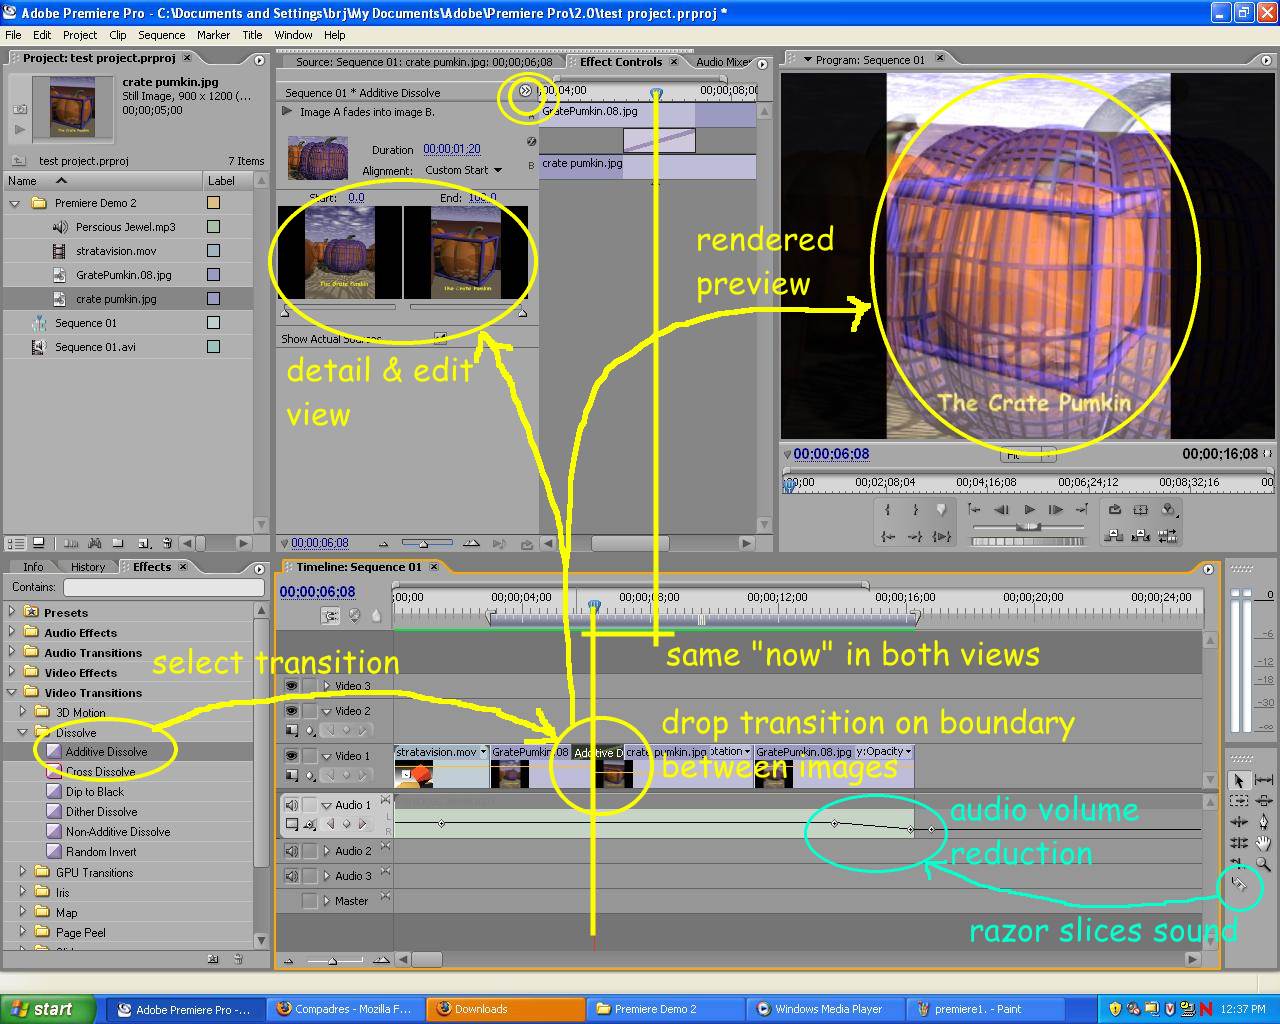This screenshot has height=1024, width=1280.
Task: Select the Pen tool in tools panel
Action: (x=1264, y=821)
